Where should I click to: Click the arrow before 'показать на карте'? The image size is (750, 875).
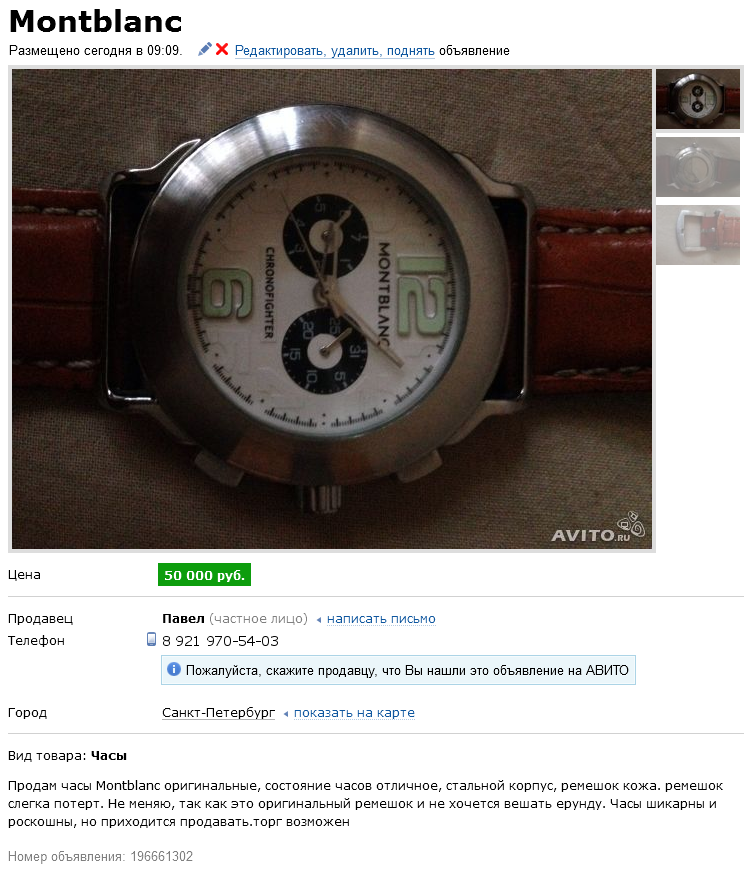point(286,714)
